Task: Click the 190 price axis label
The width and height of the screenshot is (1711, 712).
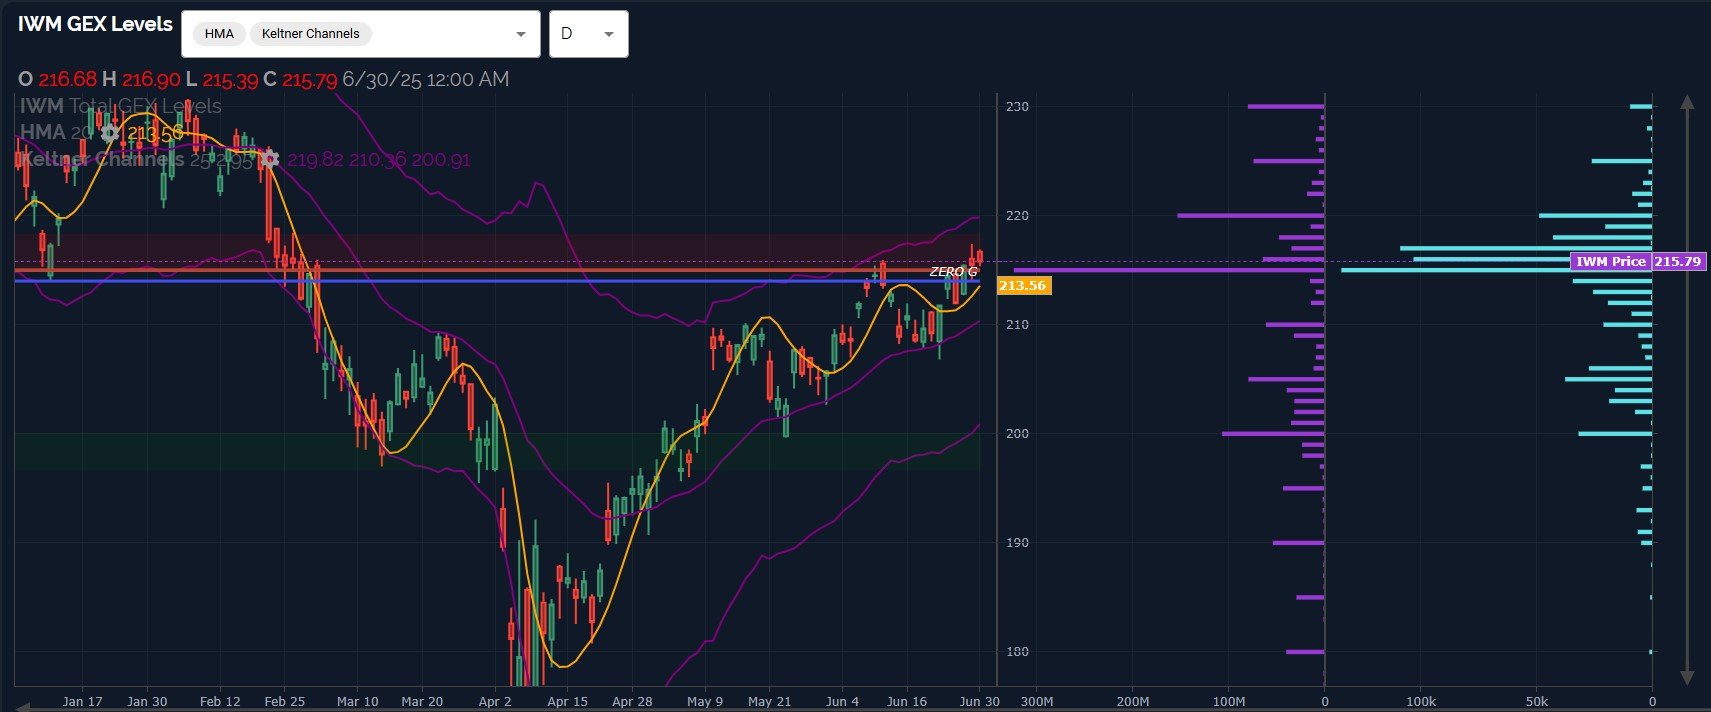Action: coord(1017,542)
